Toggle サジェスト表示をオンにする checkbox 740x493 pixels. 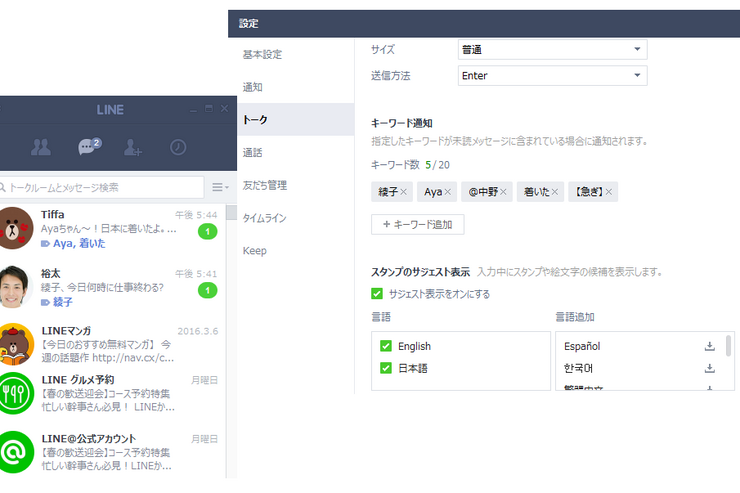pyautogui.click(x=377, y=294)
